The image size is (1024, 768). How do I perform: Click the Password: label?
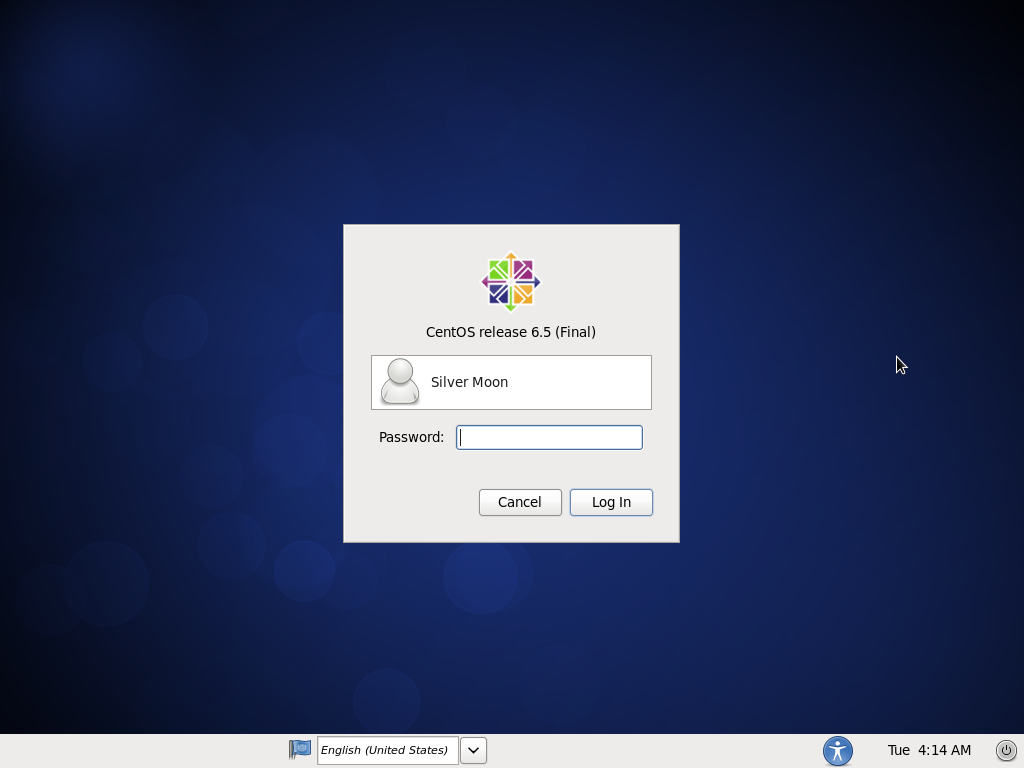(411, 437)
